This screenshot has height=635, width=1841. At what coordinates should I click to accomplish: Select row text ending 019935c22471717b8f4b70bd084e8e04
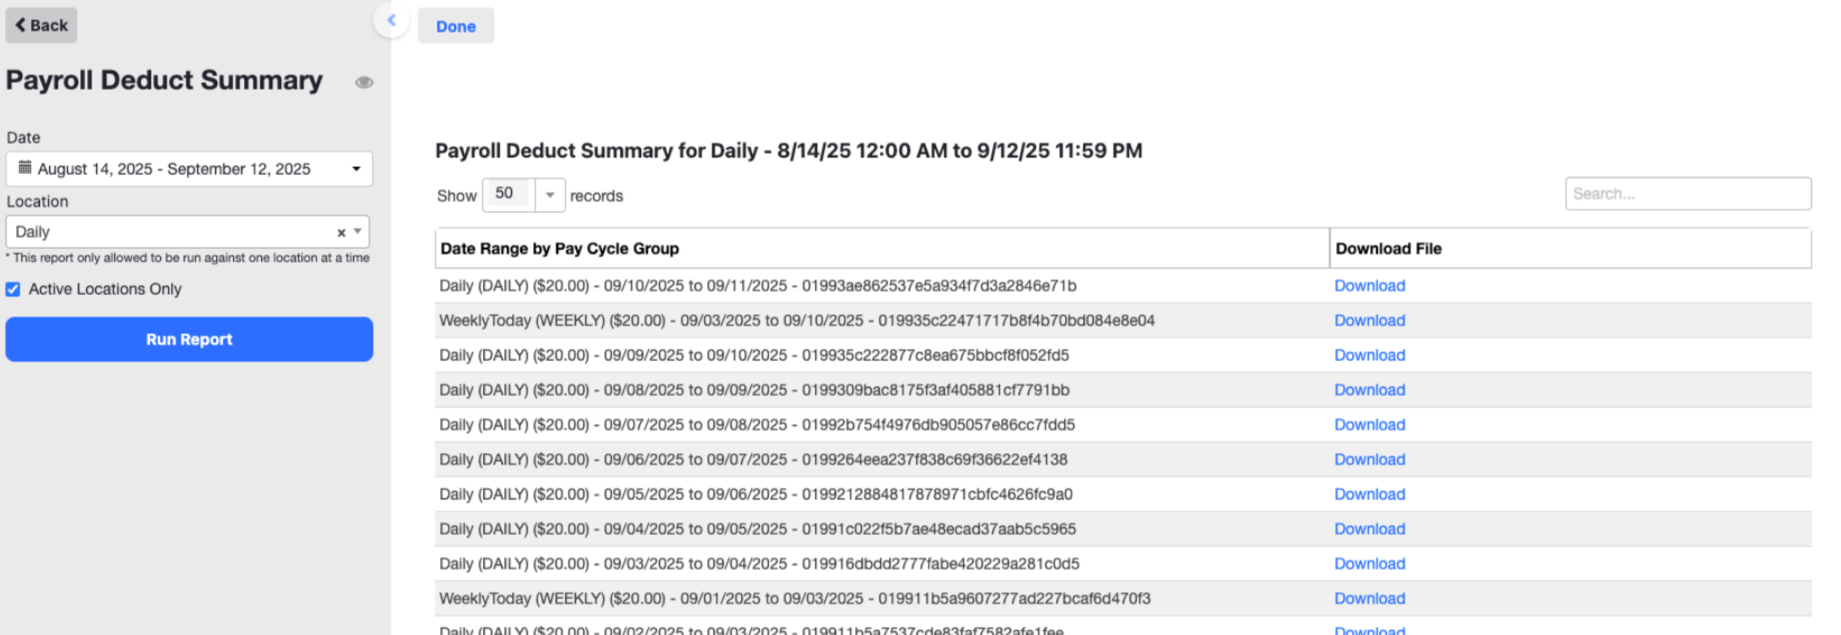[797, 321]
